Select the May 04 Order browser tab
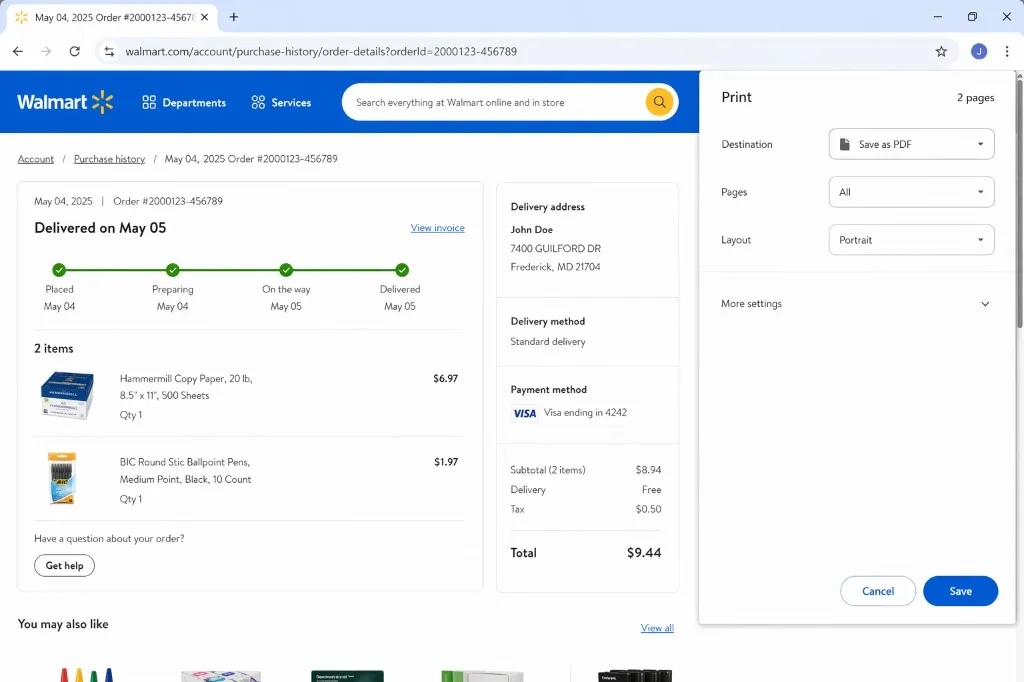 (110, 17)
